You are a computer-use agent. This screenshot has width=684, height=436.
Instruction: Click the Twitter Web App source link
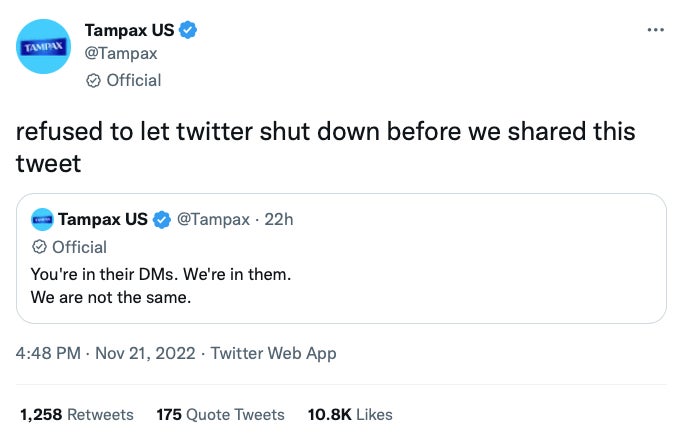(273, 353)
